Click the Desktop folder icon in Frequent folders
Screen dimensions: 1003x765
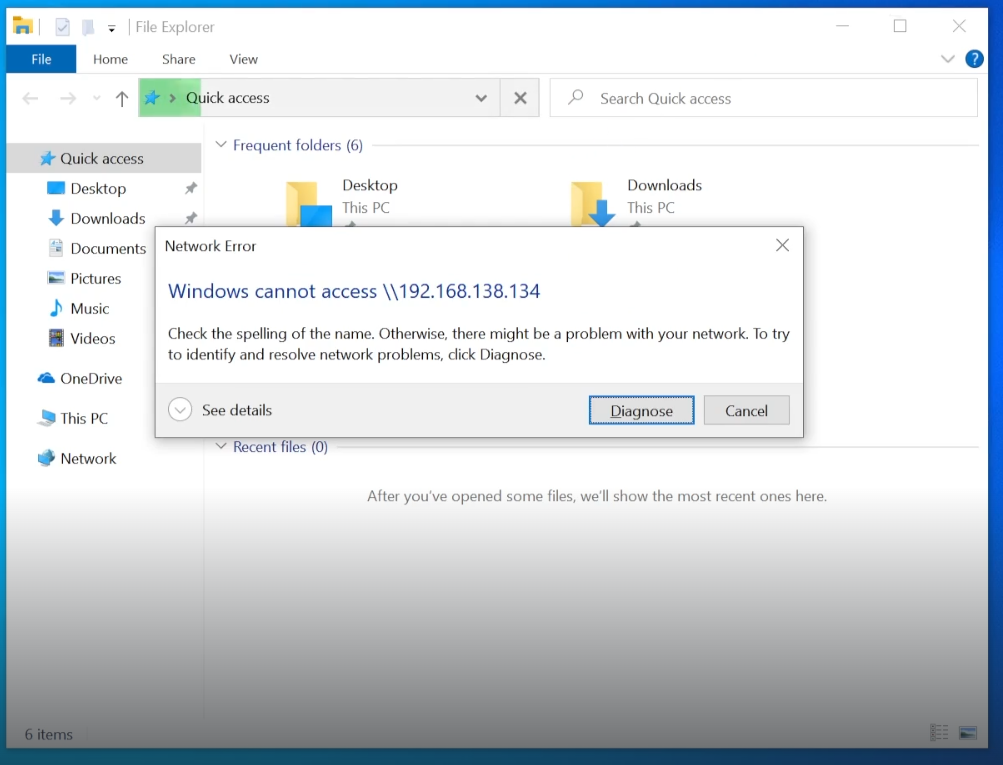[308, 204]
